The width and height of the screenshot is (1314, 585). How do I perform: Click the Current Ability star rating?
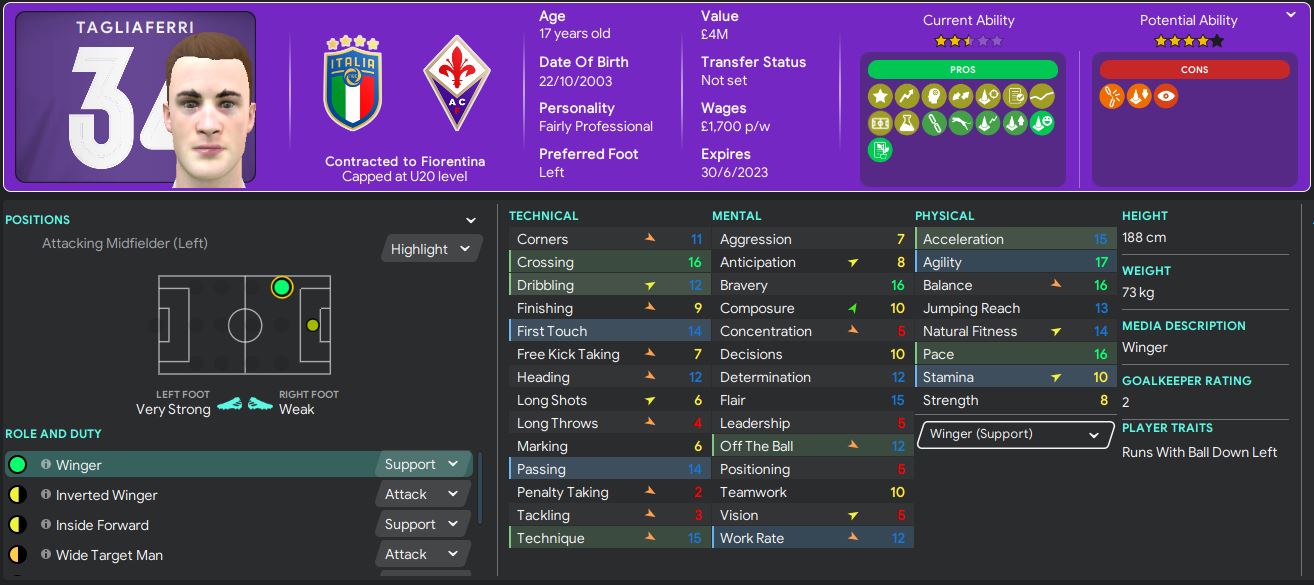(x=968, y=41)
